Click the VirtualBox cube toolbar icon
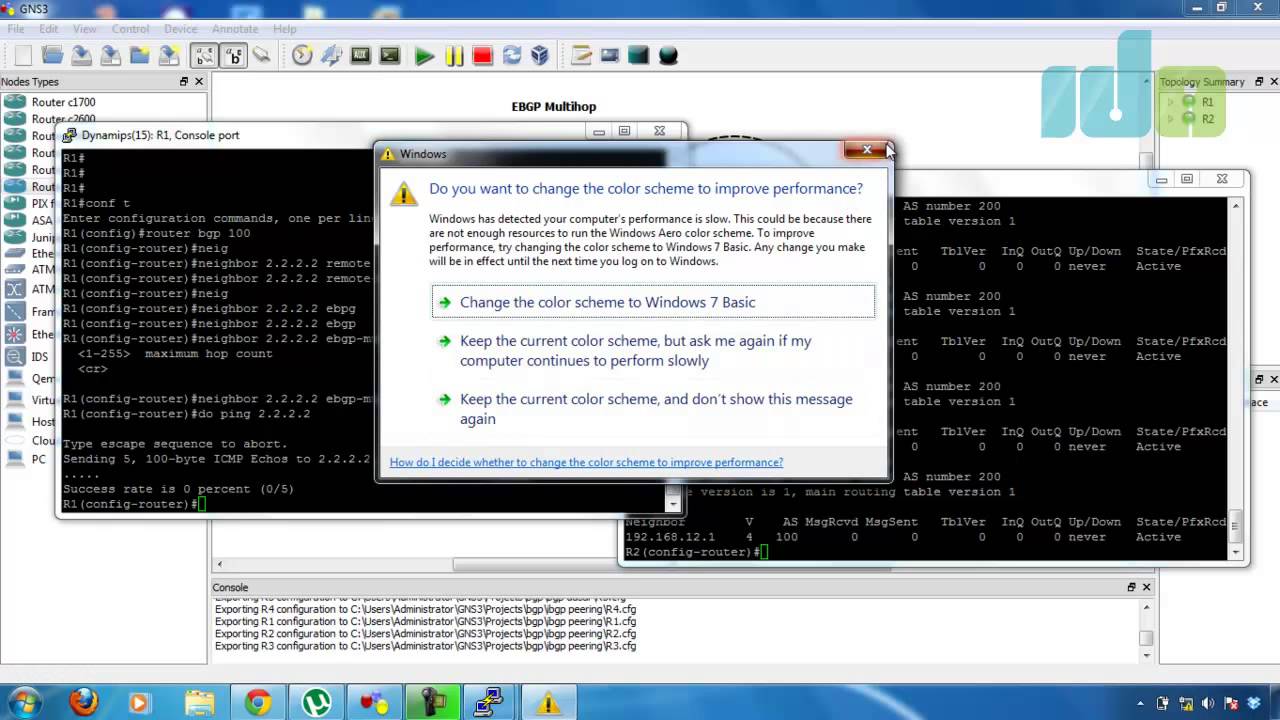Image resolution: width=1280 pixels, height=720 pixels. click(540, 56)
